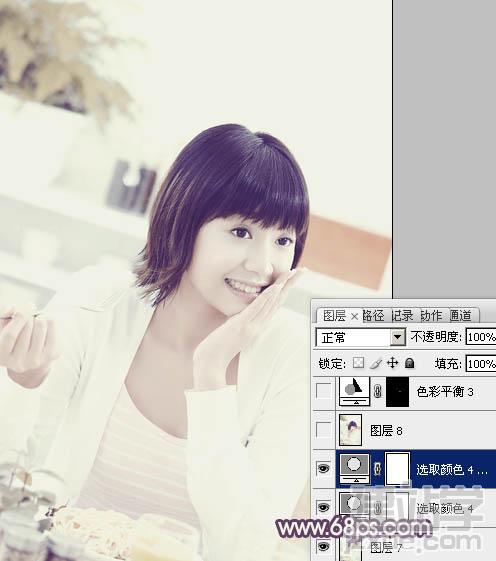Show the 色彩平衡 3 layer visibility
Image resolution: width=496 pixels, height=561 pixels.
324,391
